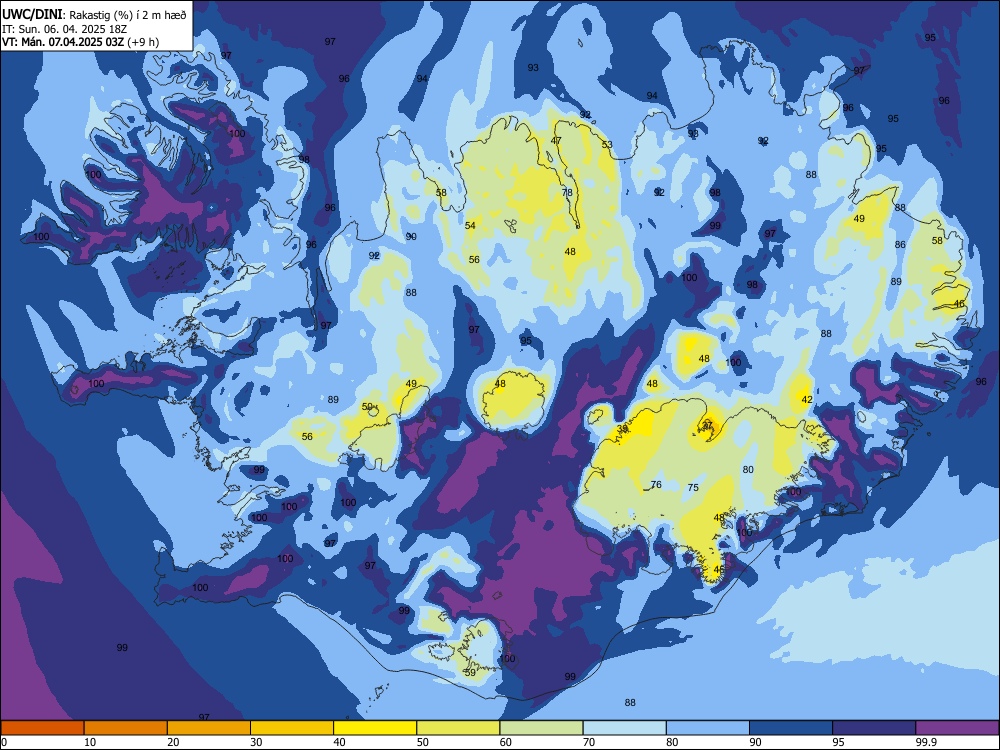The width and height of the screenshot is (1000, 750).
Task: Select the purple legend swatch above 99.9
Action: coord(957,728)
